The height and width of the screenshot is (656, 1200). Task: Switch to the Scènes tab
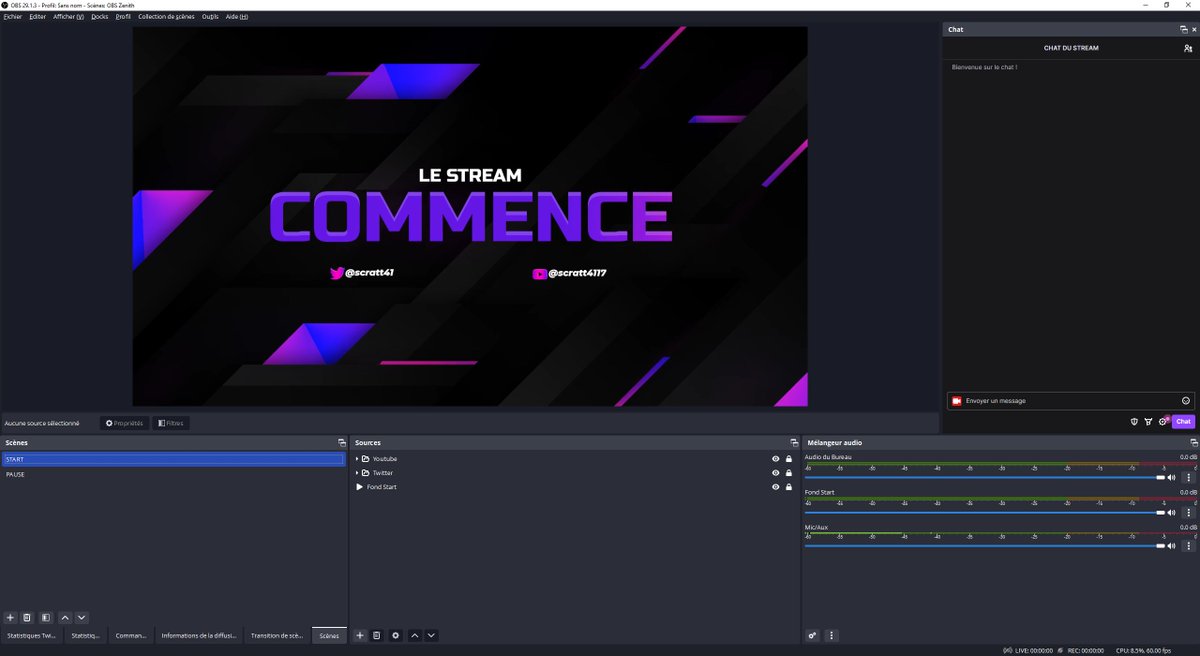pos(329,635)
